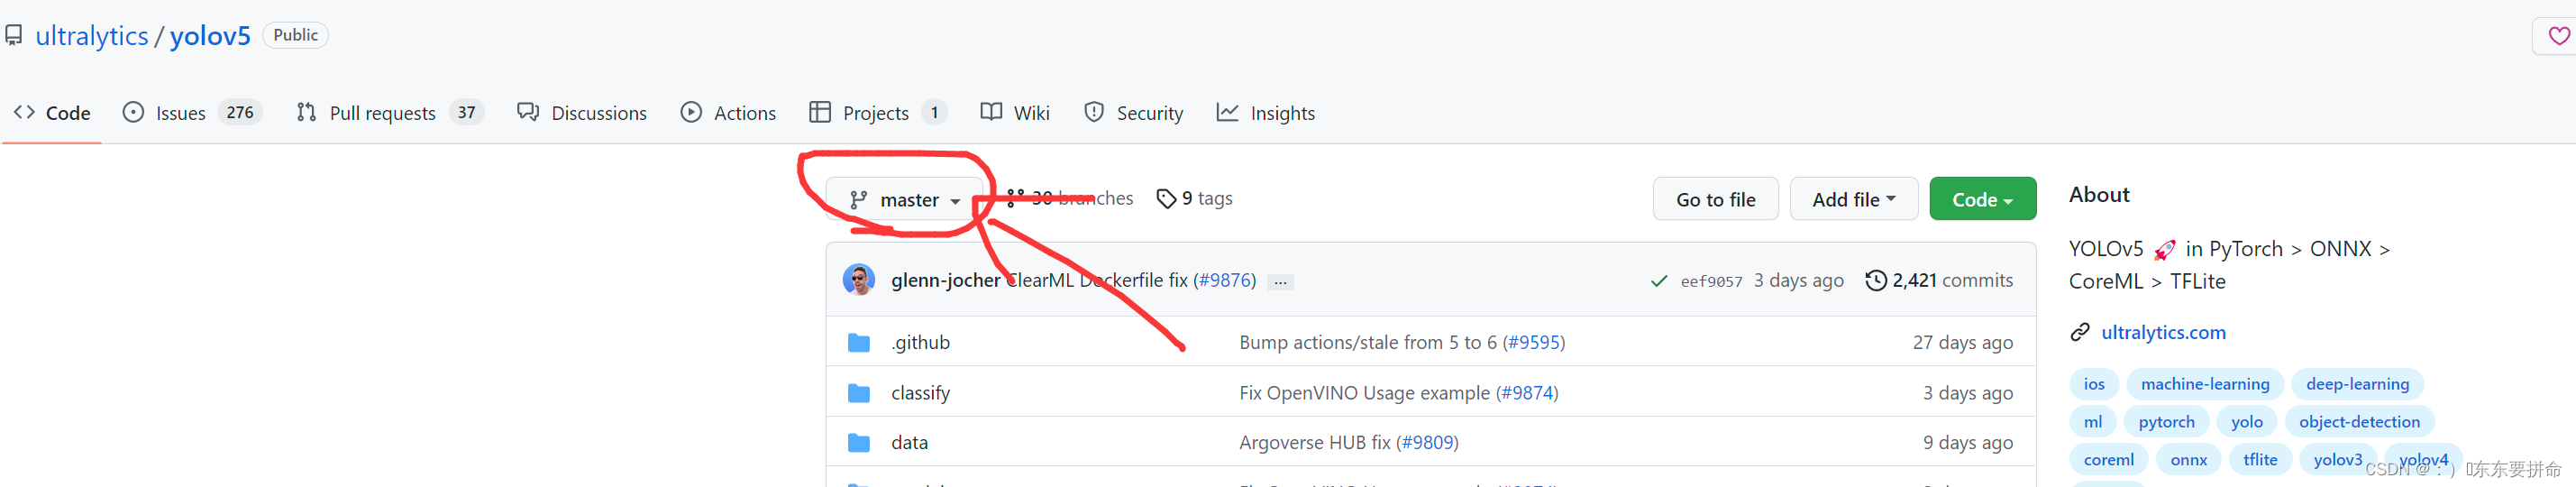Expand the master branch dropdown
The image size is (2576, 487).
coord(906,200)
